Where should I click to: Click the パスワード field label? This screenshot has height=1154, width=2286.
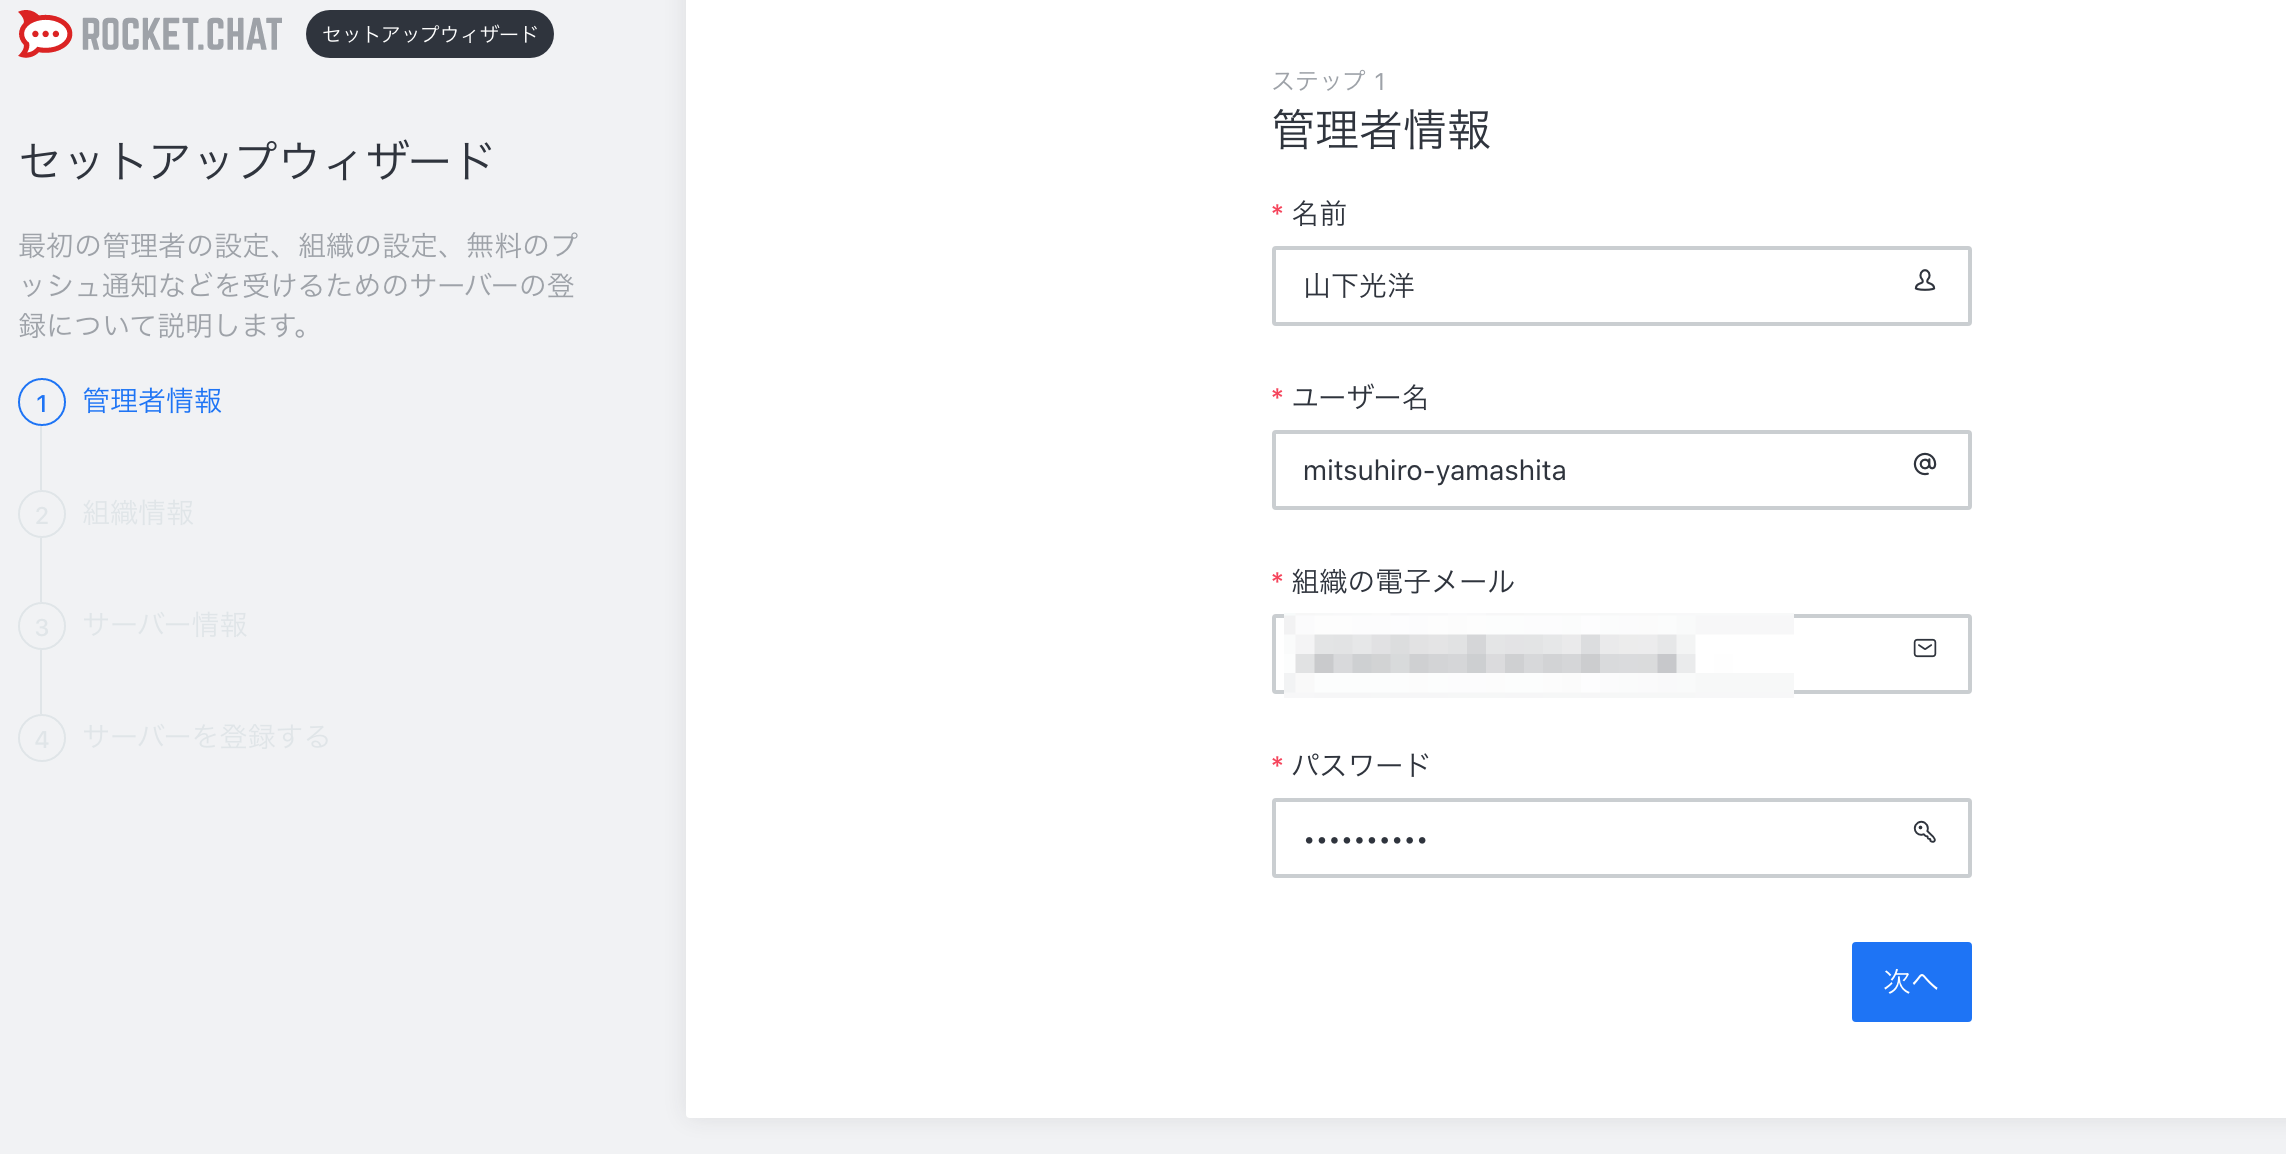point(1361,765)
